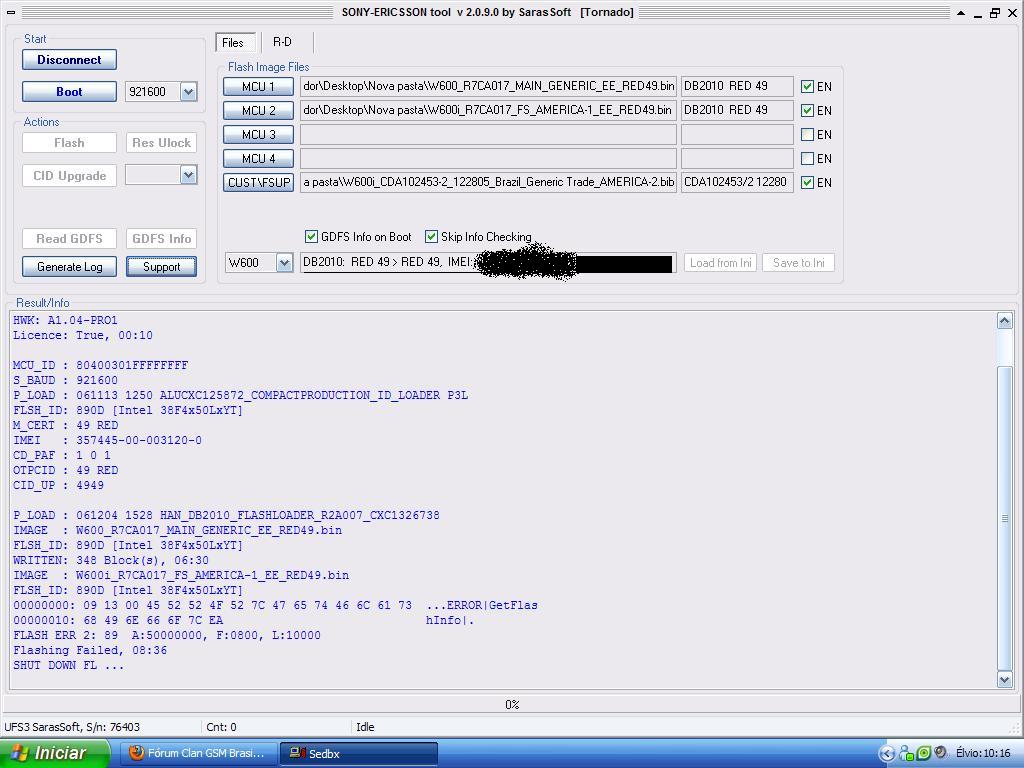
Task: Click the CDA102453/2 12280 info field
Action: [x=737, y=182]
